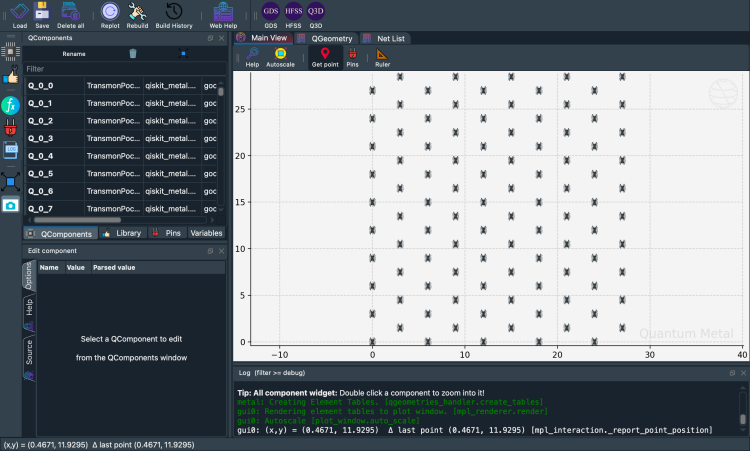The height and width of the screenshot is (451, 750).
Task: Select component row Q_0_3
Action: (x=121, y=139)
